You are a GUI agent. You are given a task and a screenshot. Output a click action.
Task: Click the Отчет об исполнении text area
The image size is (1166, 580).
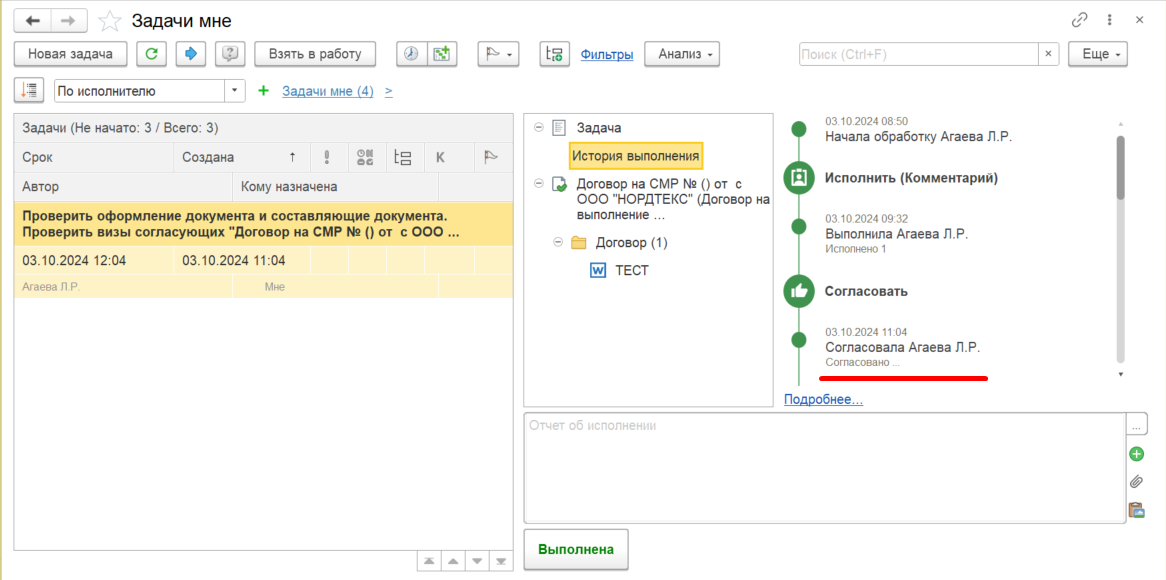pyautogui.click(x=824, y=468)
